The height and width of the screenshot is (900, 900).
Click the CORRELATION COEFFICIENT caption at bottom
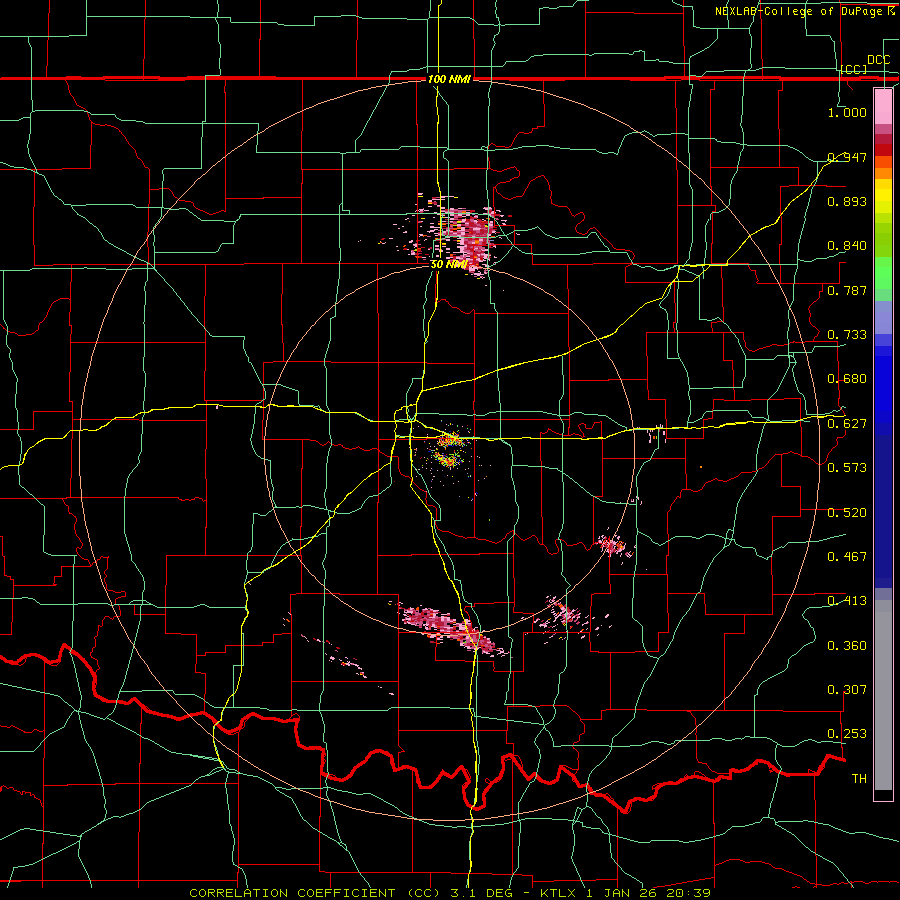pyautogui.click(x=450, y=893)
